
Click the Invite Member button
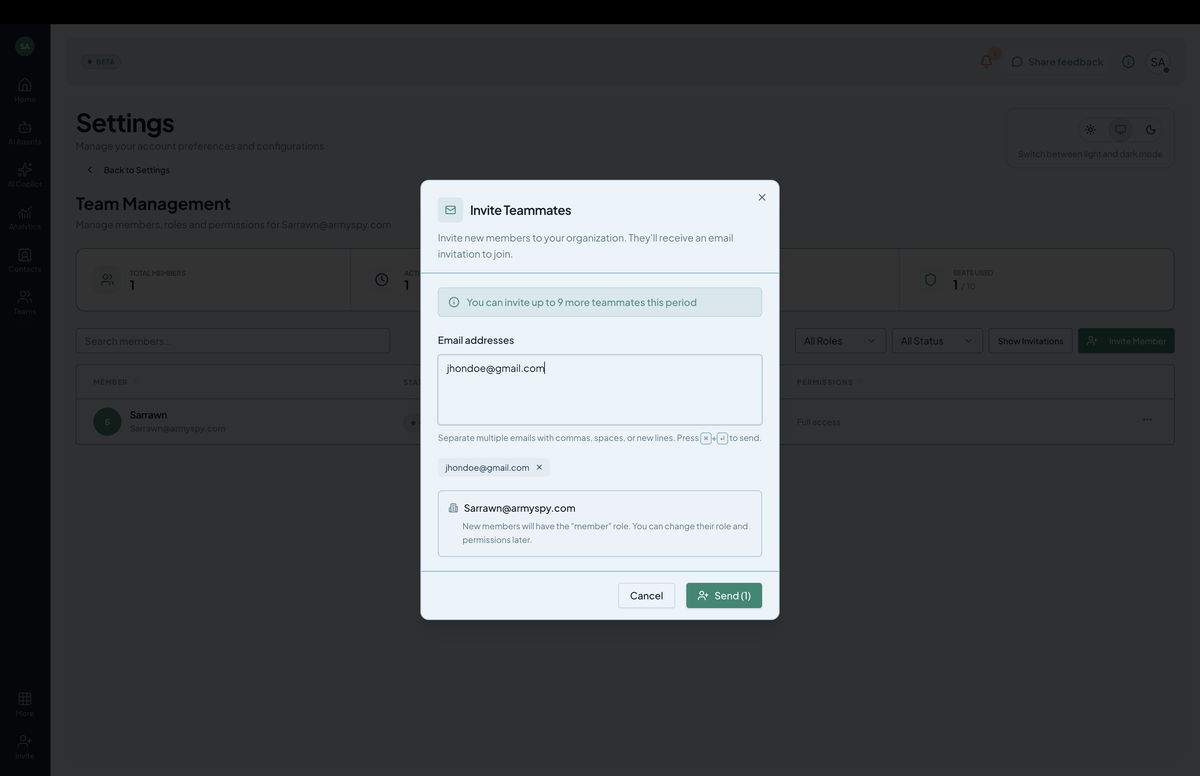pos(1126,341)
